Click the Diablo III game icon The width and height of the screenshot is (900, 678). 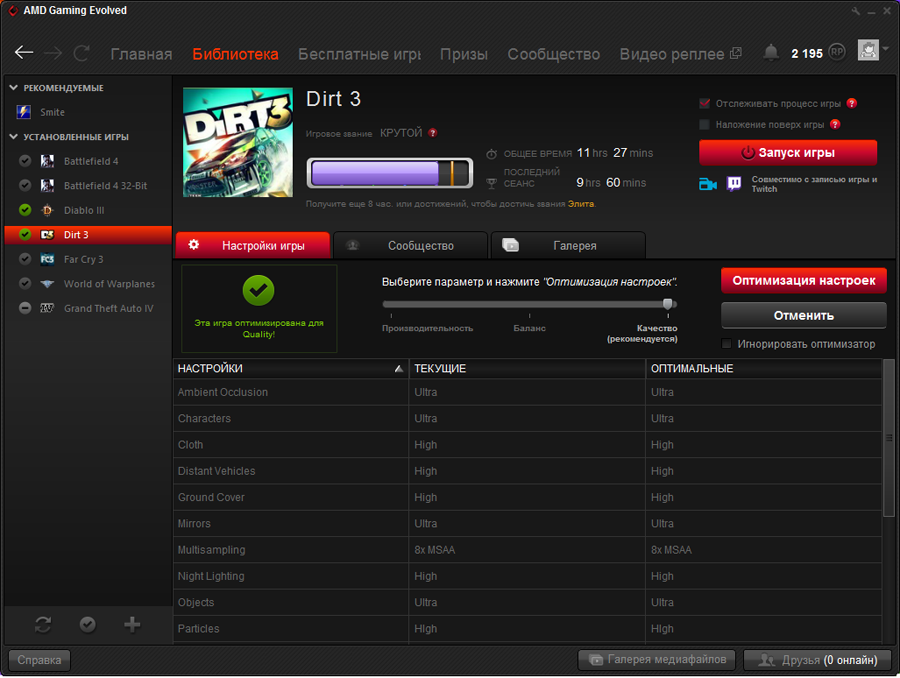(x=47, y=210)
